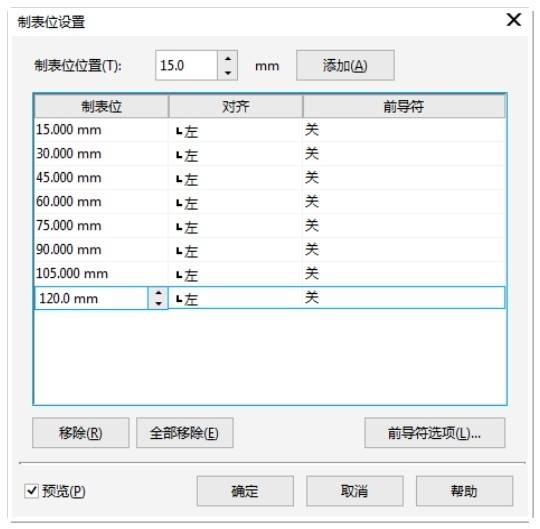
Task: Decrease the 120.0 mm row spinner value
Action: pyautogui.click(x=158, y=303)
